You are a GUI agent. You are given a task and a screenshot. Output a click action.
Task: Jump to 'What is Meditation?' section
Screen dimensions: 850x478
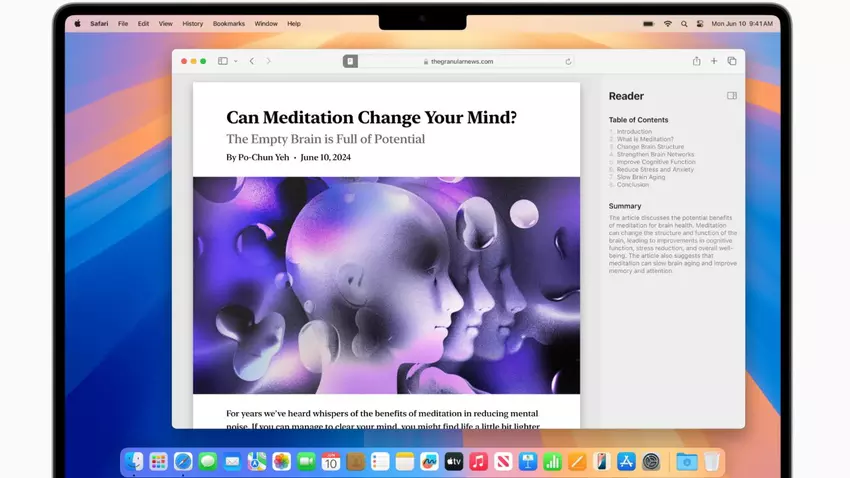[645, 139]
